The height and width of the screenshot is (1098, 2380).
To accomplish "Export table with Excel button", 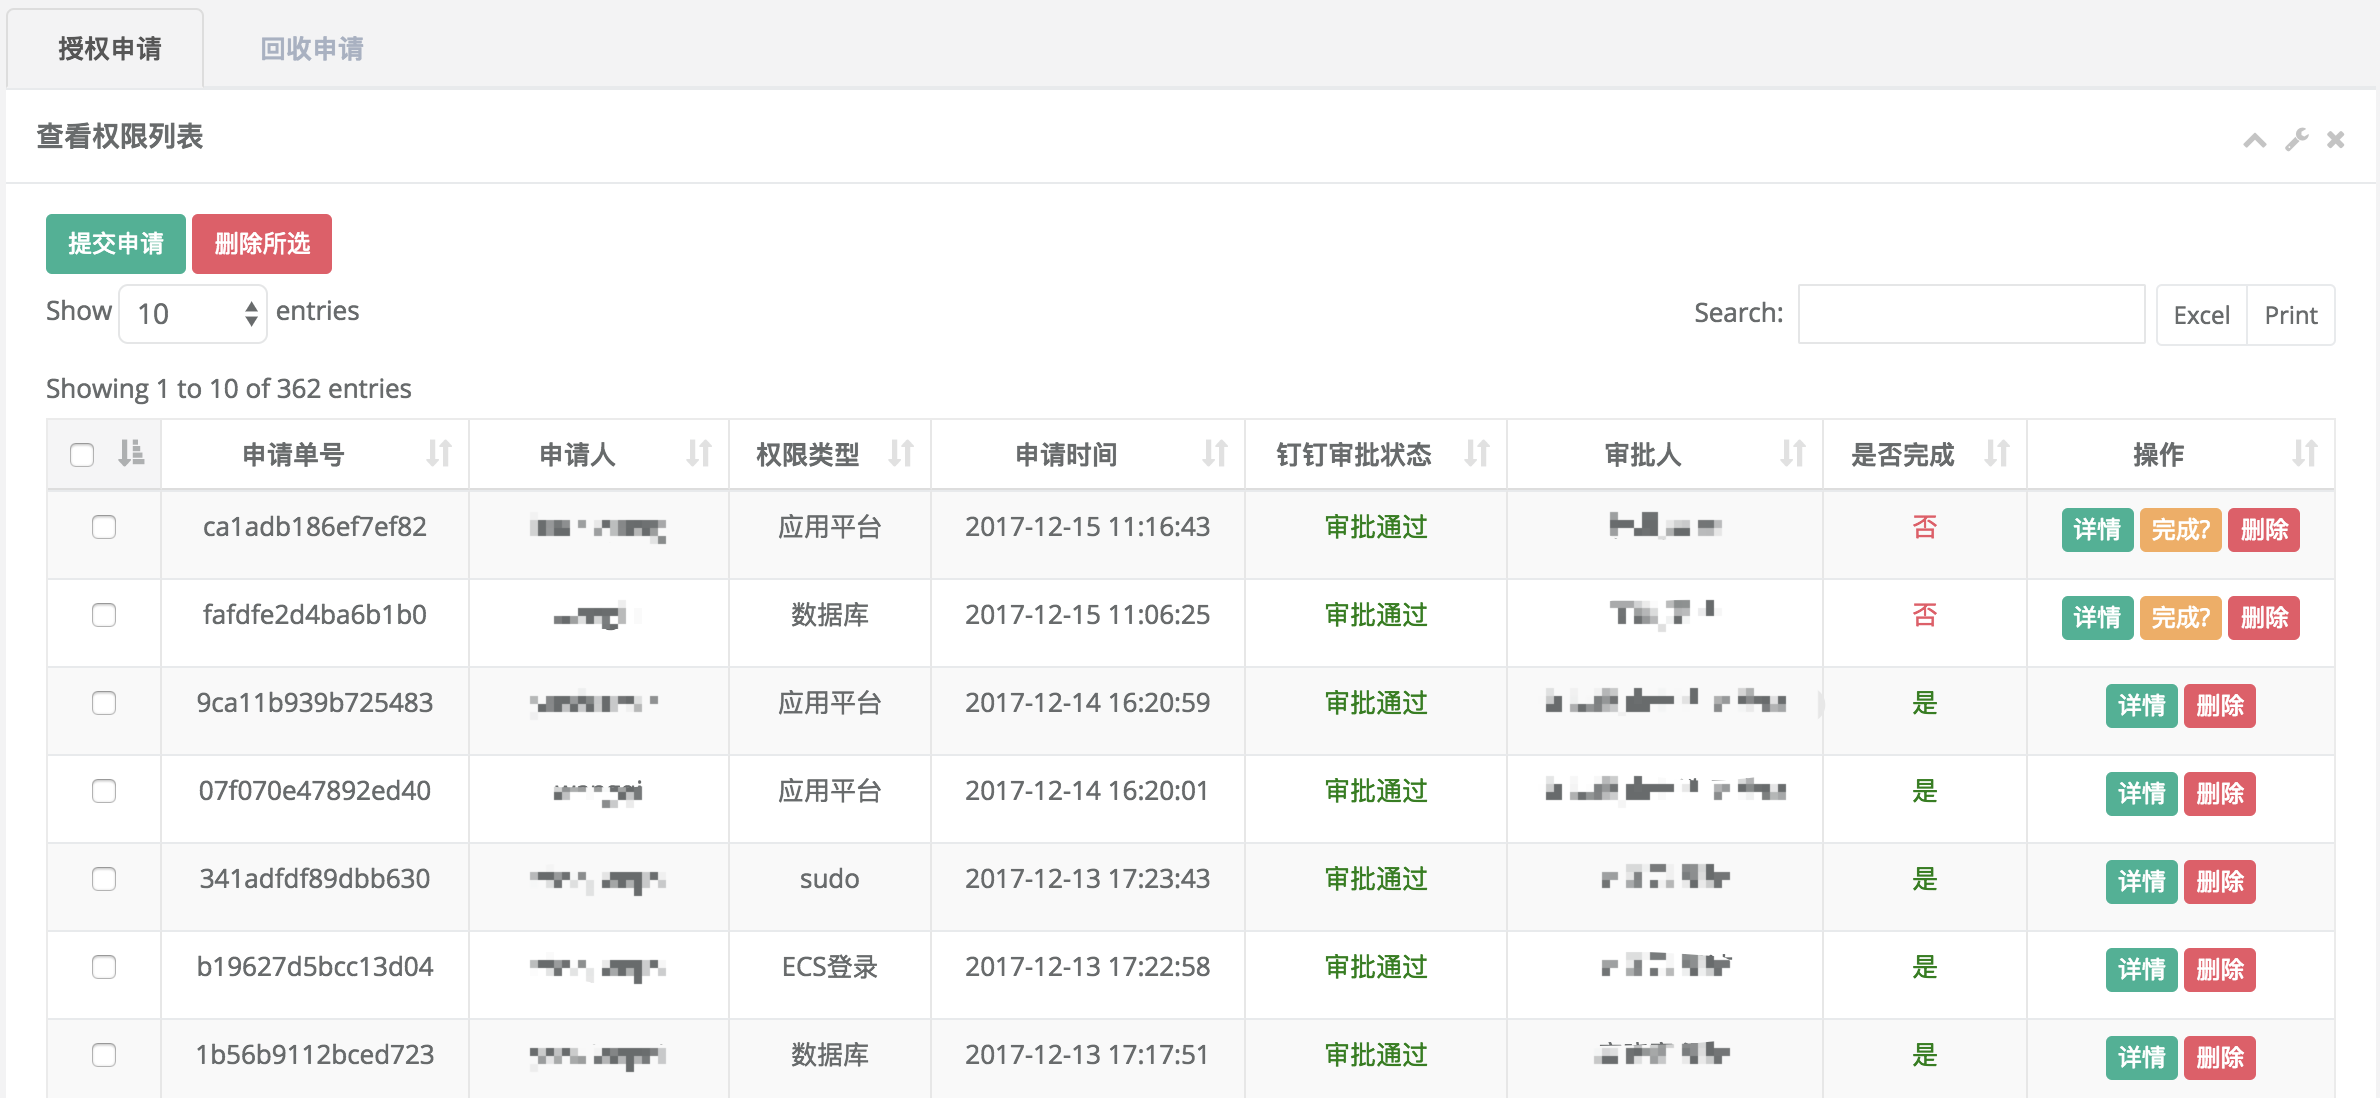I will click(x=2202, y=315).
